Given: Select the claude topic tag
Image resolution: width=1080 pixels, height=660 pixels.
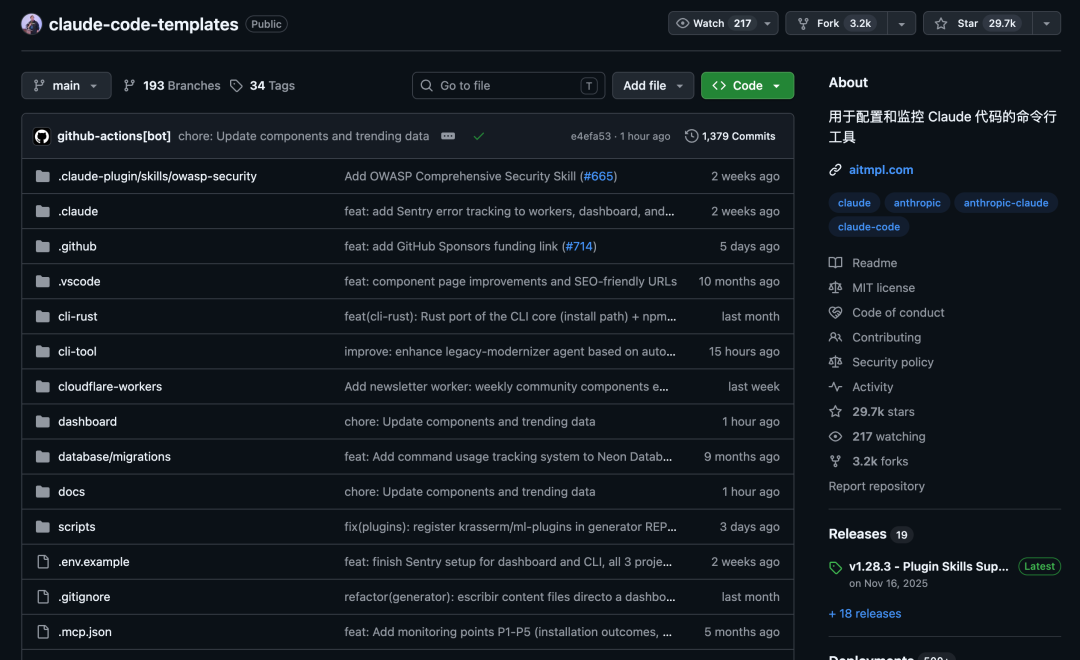Looking at the screenshot, I should (854, 203).
